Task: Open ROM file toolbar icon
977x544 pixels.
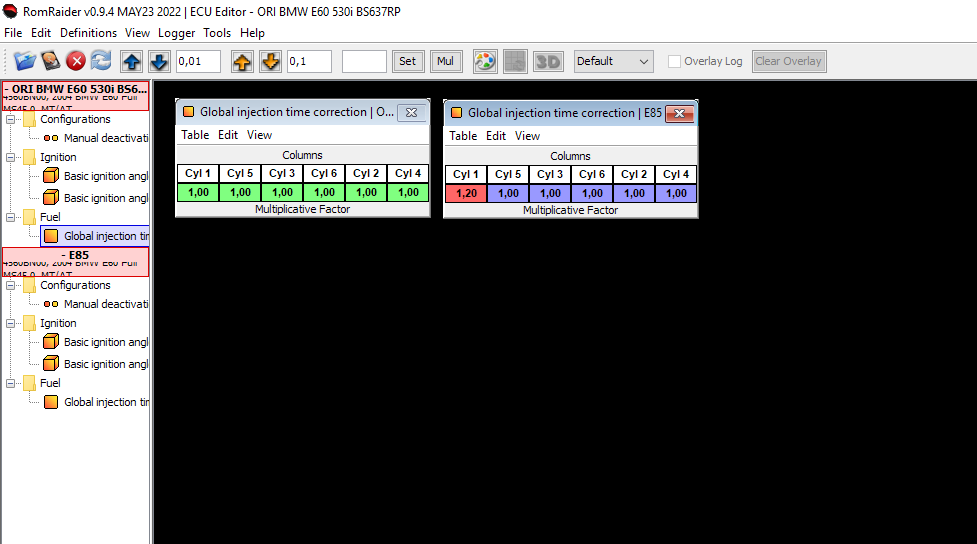Action: click(25, 61)
